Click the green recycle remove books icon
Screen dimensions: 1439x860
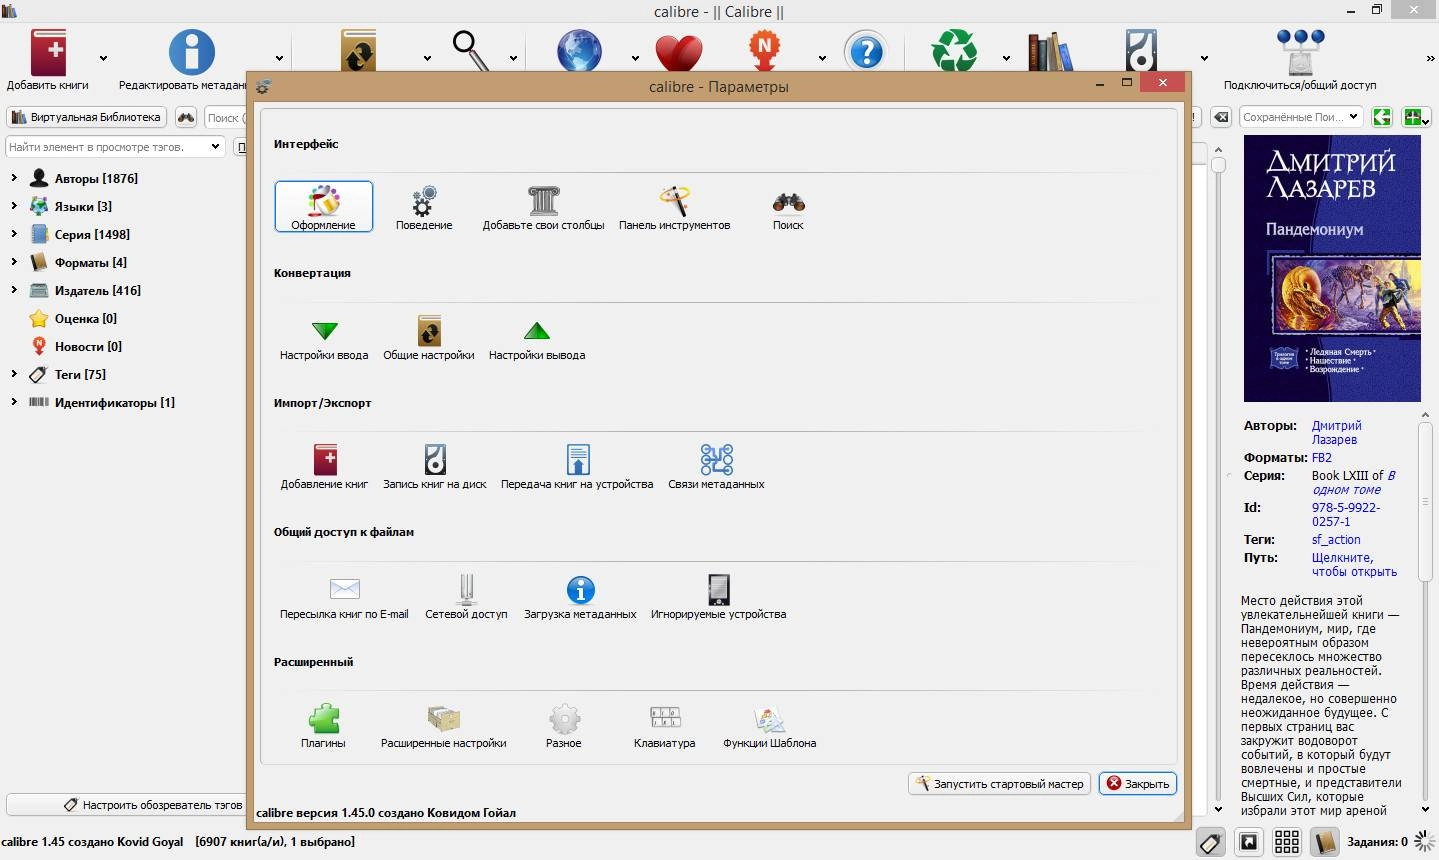tap(954, 52)
